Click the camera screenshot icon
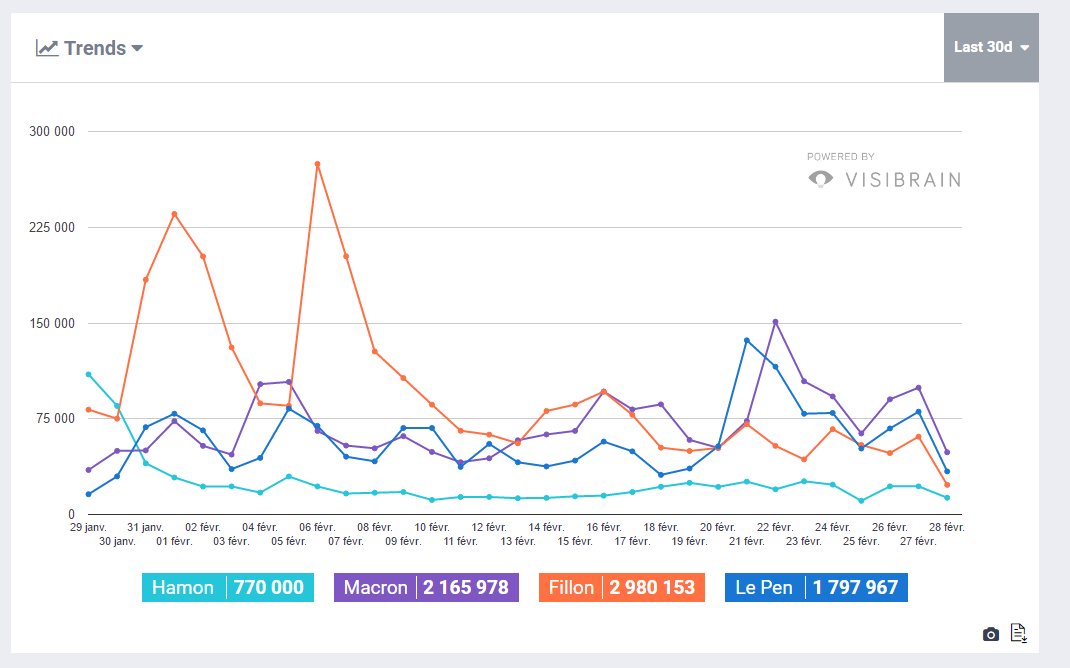This screenshot has height=668, width=1070. [x=990, y=635]
